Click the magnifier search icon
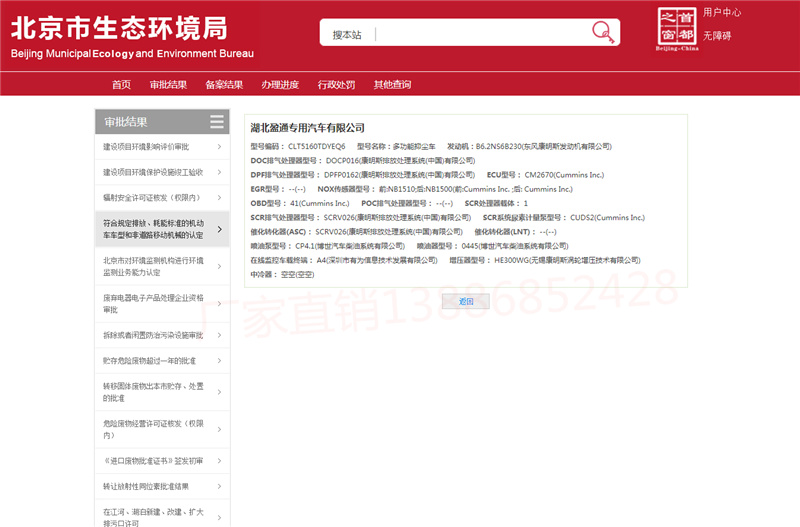 click(603, 33)
